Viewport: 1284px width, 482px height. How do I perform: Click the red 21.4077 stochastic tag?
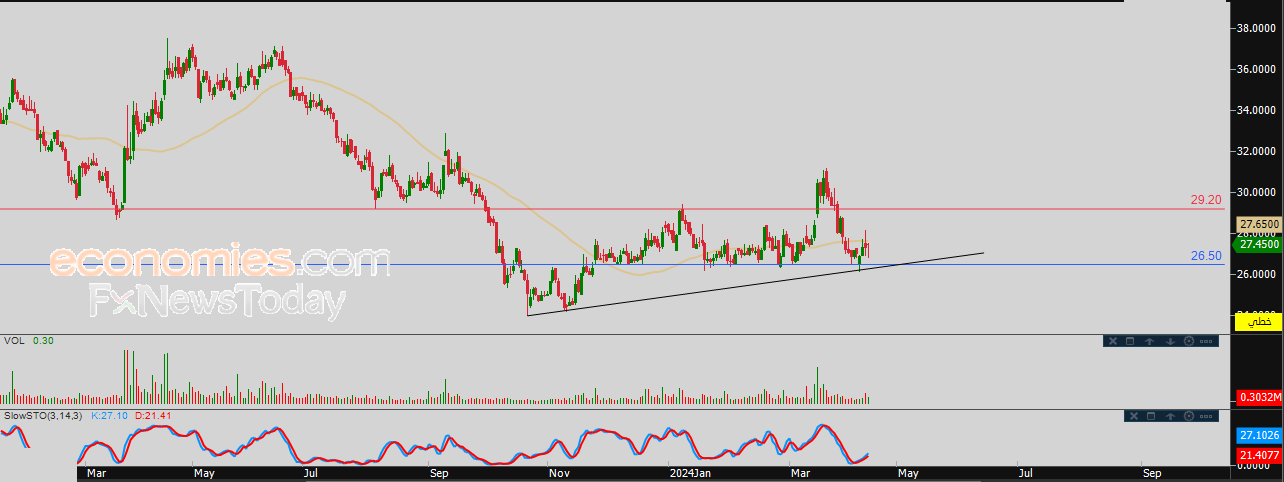click(x=1259, y=455)
